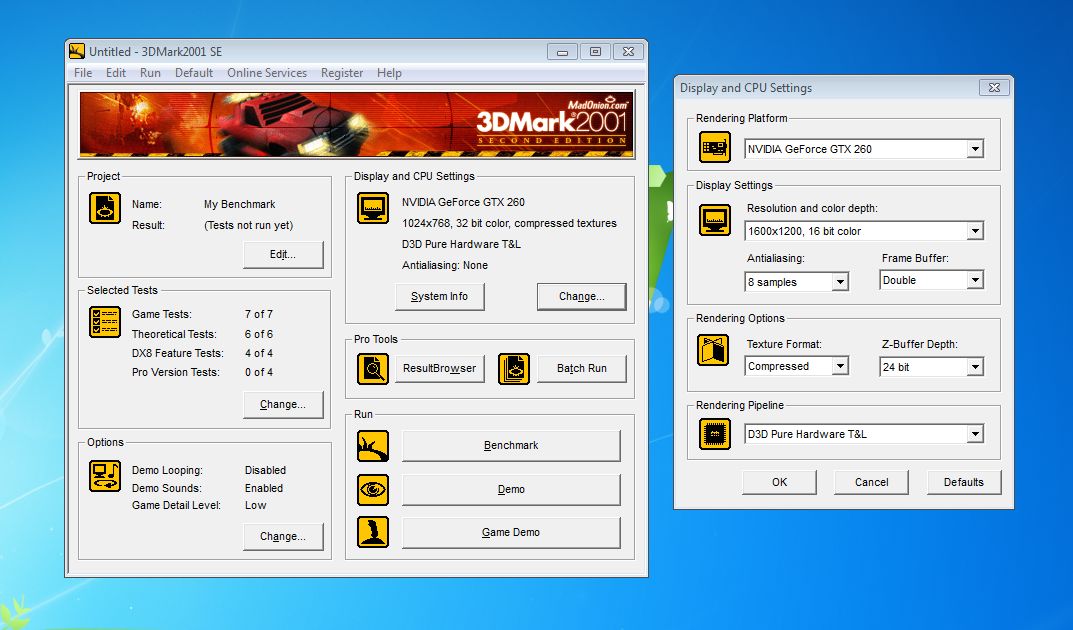
Task: Click the Project document icon
Action: pos(105,208)
